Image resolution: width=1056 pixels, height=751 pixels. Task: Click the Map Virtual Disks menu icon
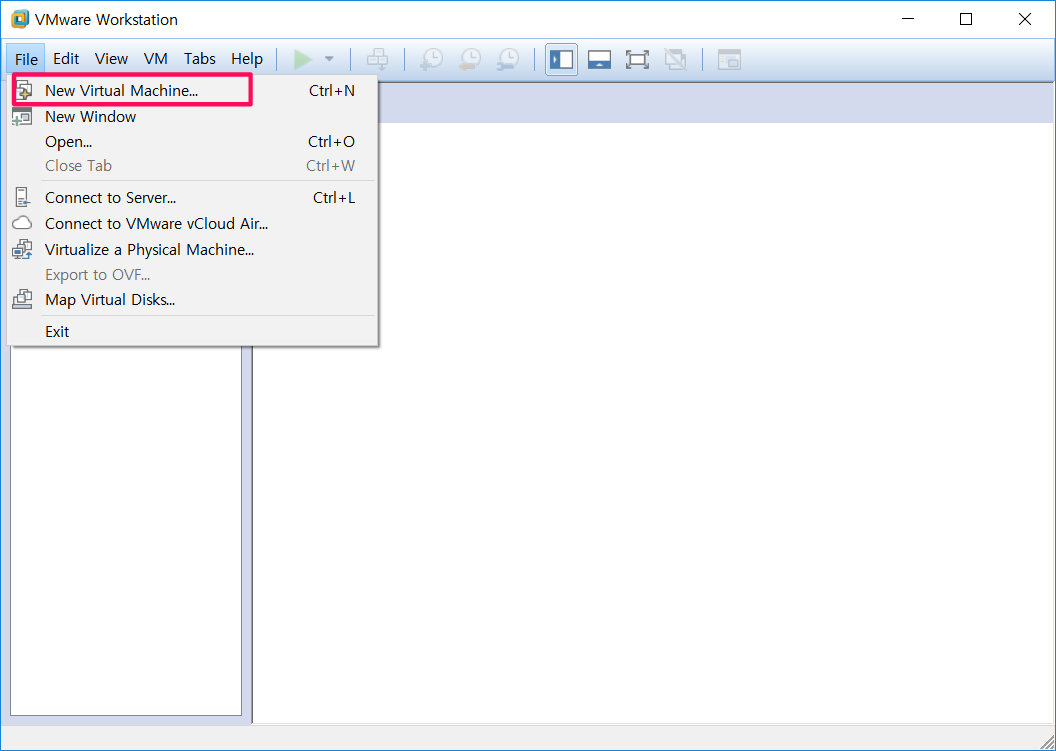(22, 299)
